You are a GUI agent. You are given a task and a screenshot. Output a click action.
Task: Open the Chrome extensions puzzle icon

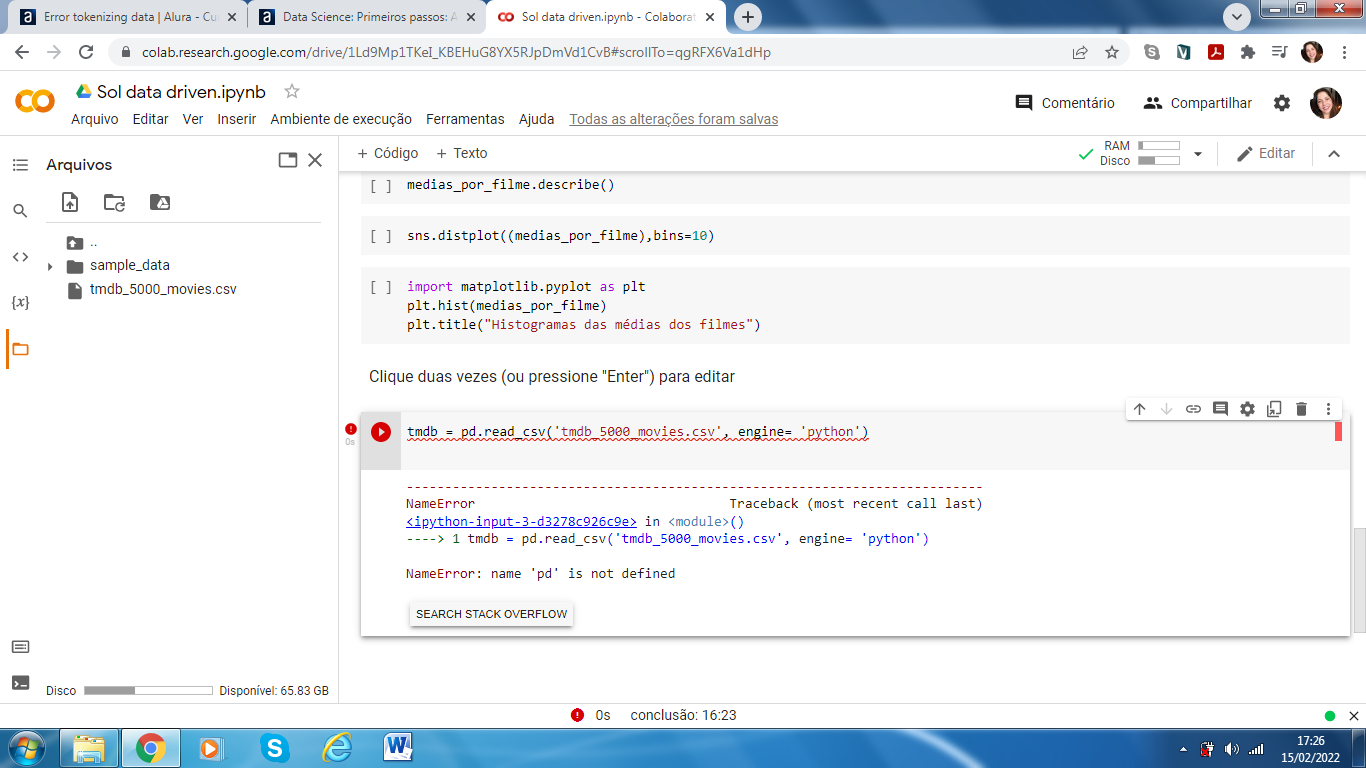1247,52
